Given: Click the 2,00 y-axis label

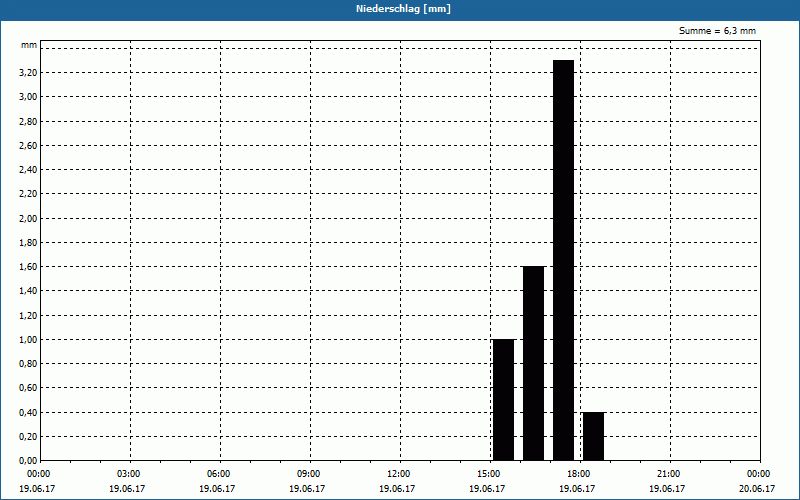Looking at the screenshot, I should [28, 218].
